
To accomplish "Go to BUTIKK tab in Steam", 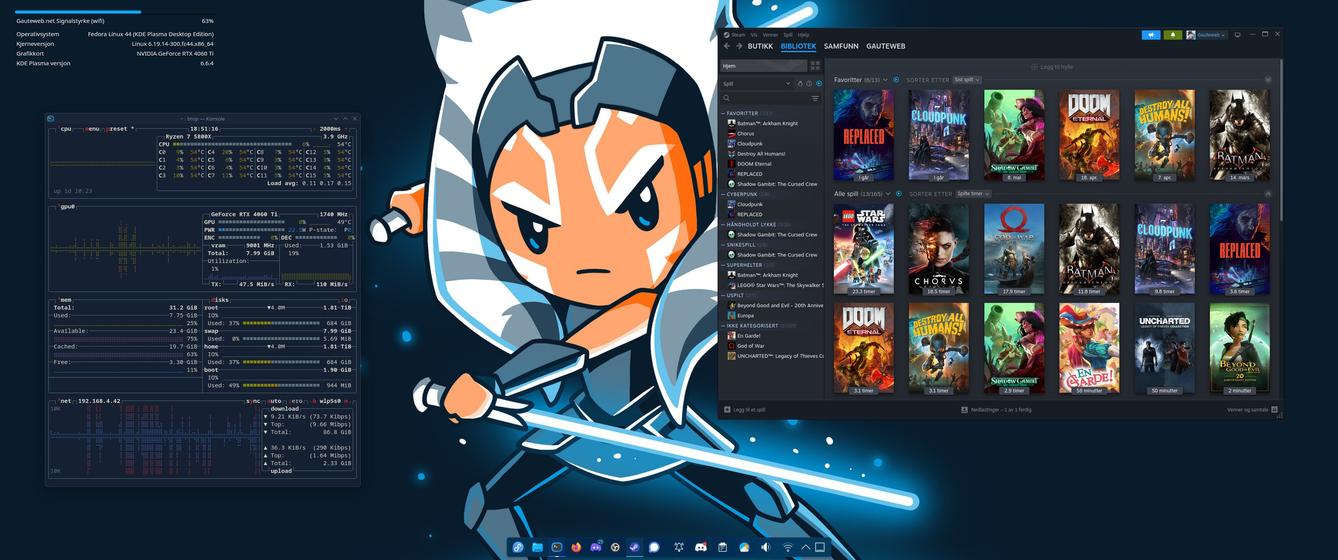I will click(x=760, y=46).
